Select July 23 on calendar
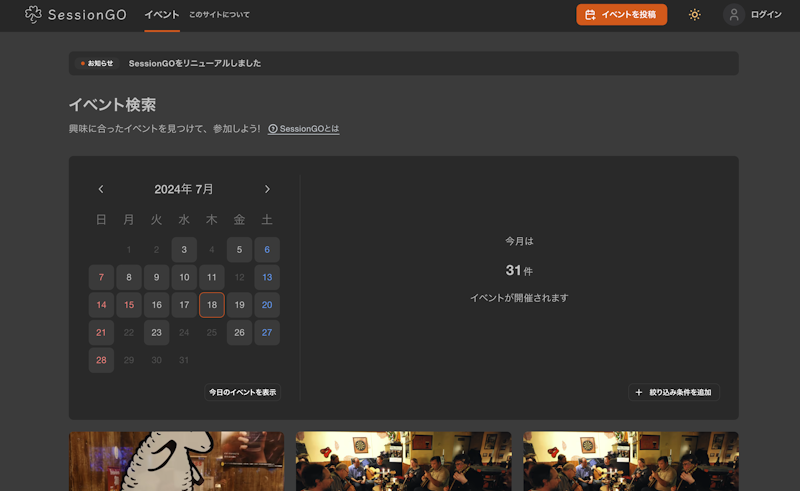This screenshot has height=491, width=800. [157, 332]
